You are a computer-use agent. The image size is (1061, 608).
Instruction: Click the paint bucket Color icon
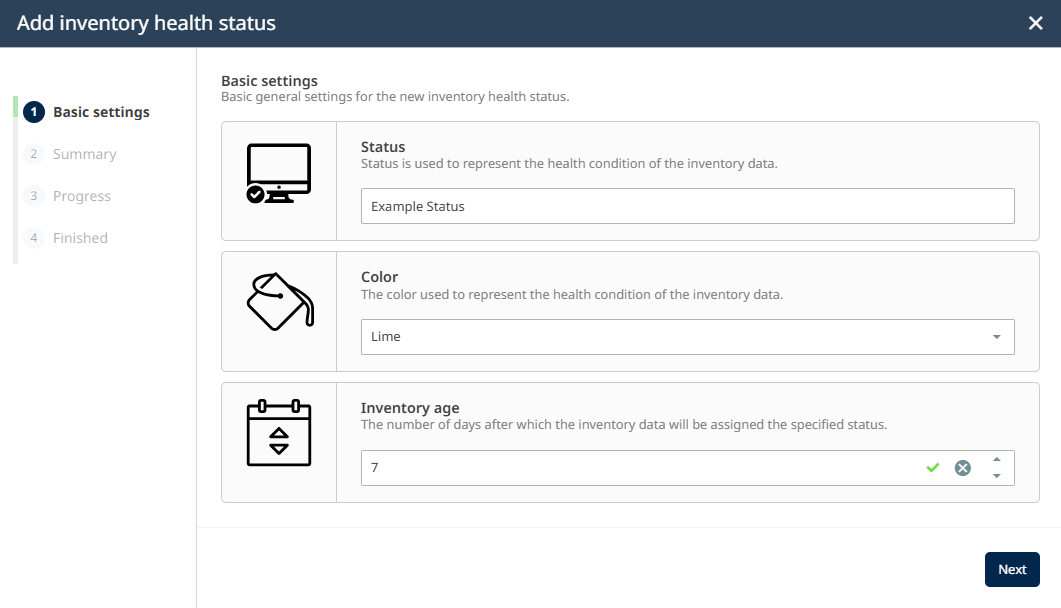280,302
